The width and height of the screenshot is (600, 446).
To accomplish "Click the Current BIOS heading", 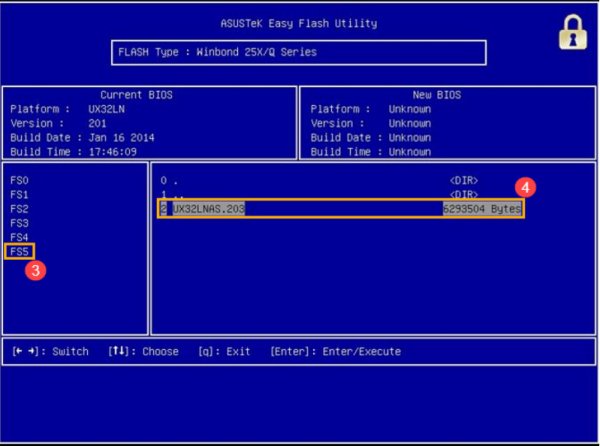I will [x=136, y=94].
